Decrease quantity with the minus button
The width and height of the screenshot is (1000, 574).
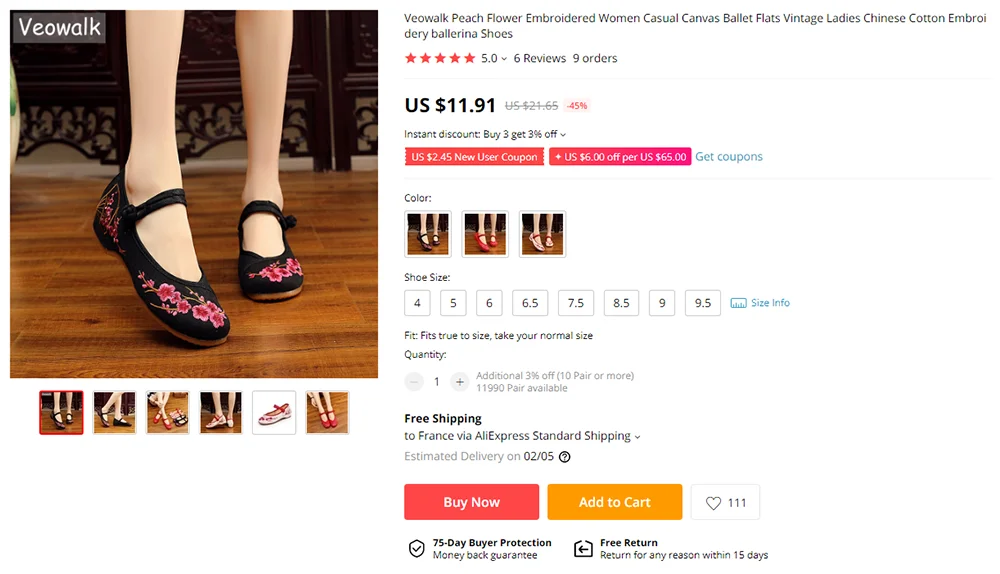tap(414, 381)
